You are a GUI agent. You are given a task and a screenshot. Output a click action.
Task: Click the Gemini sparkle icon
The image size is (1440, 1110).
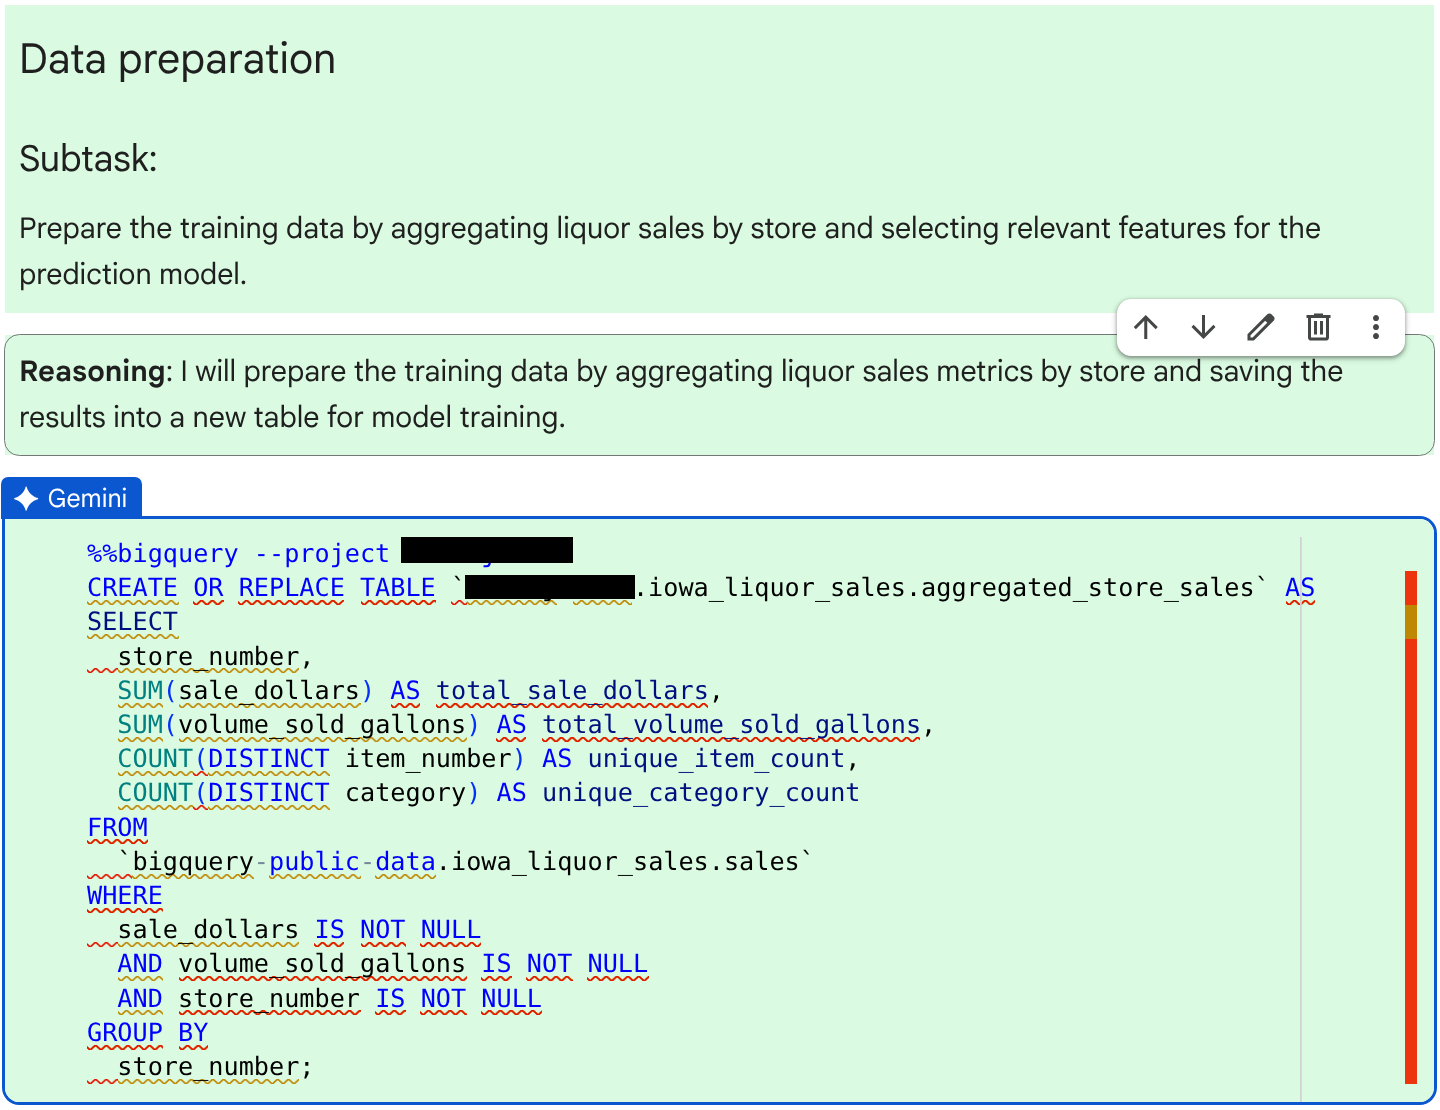(x=27, y=499)
